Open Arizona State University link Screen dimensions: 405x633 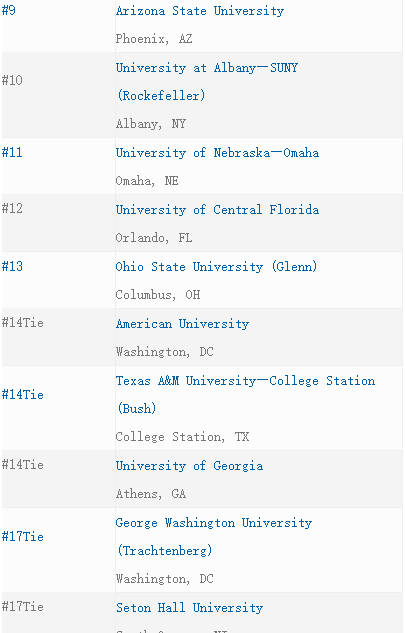[200, 11]
